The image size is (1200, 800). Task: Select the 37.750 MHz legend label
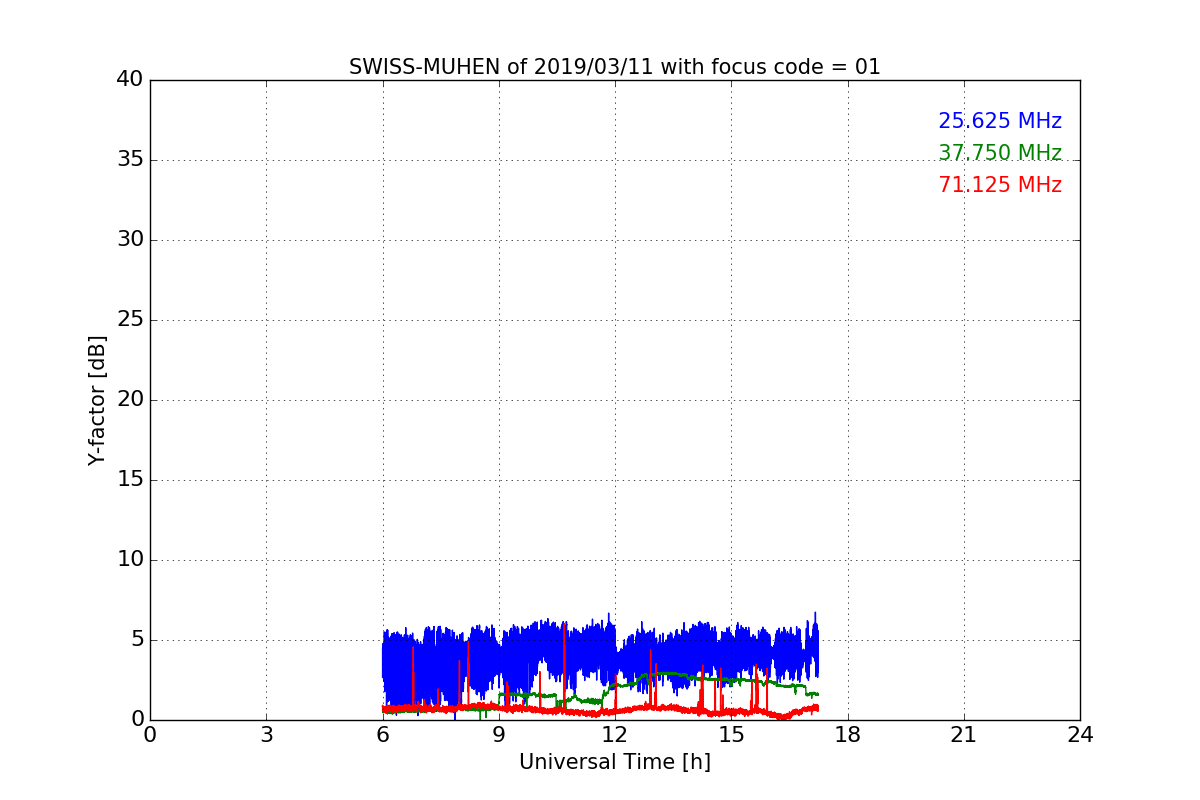[x=1000, y=153]
